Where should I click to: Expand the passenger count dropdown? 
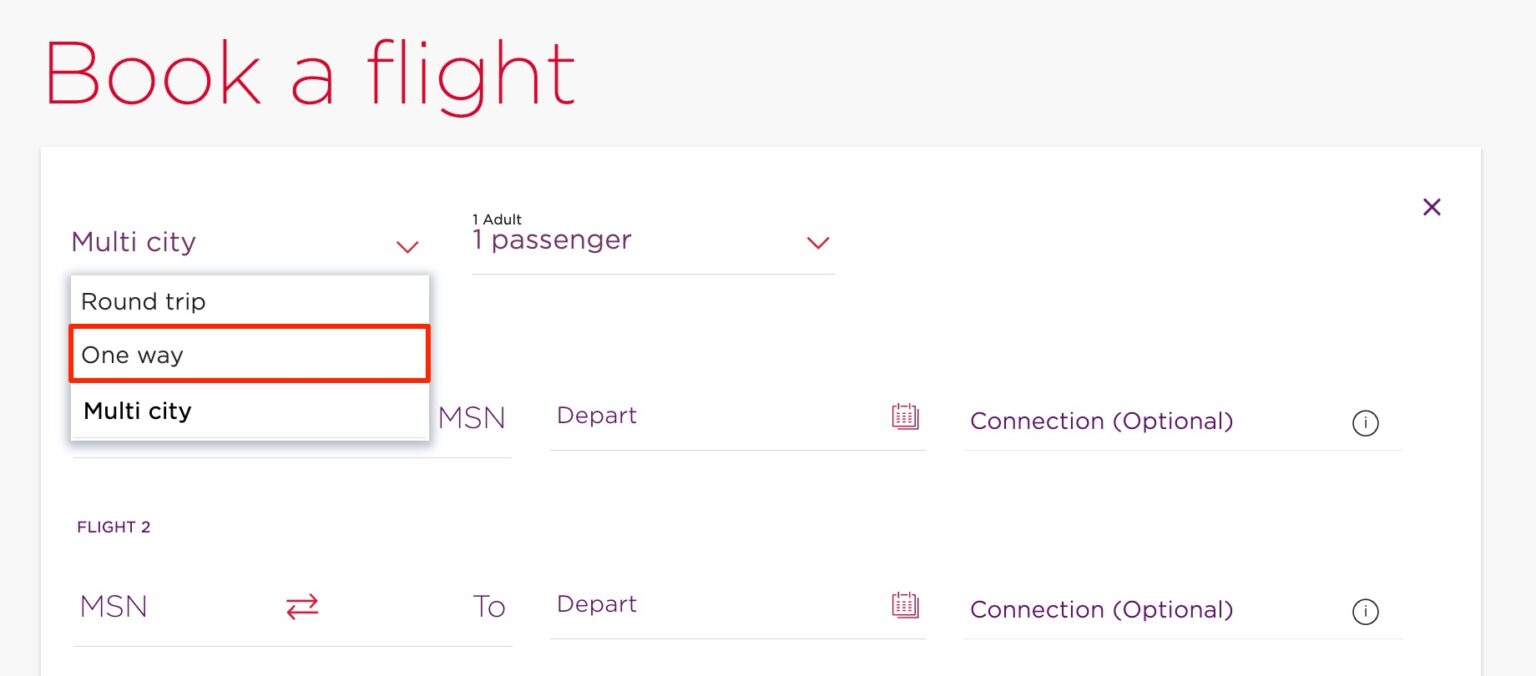click(x=818, y=243)
